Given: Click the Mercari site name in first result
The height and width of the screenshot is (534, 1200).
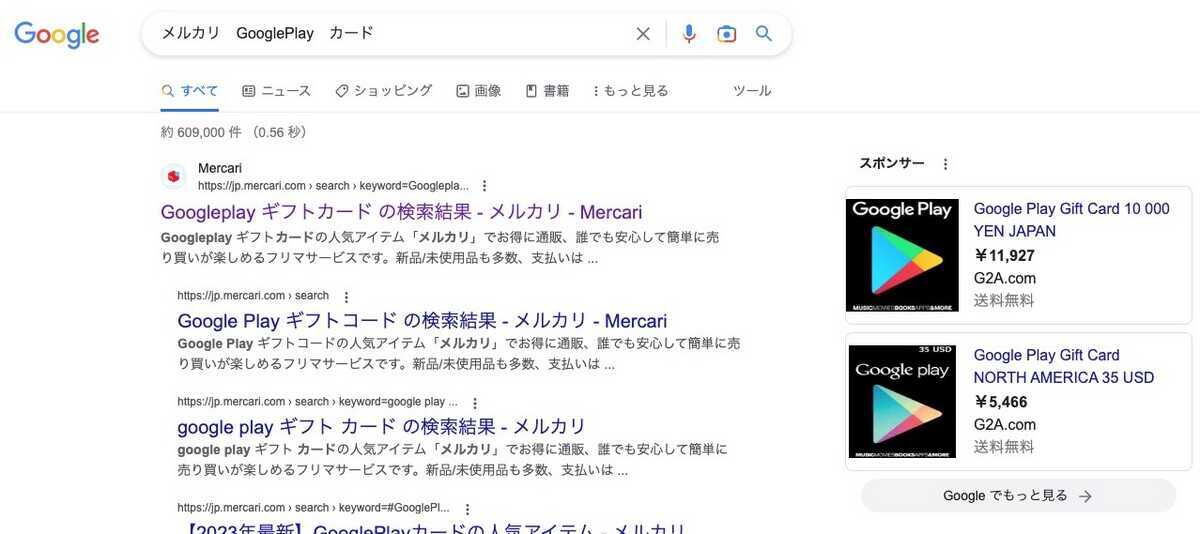Looking at the screenshot, I should 220,168.
